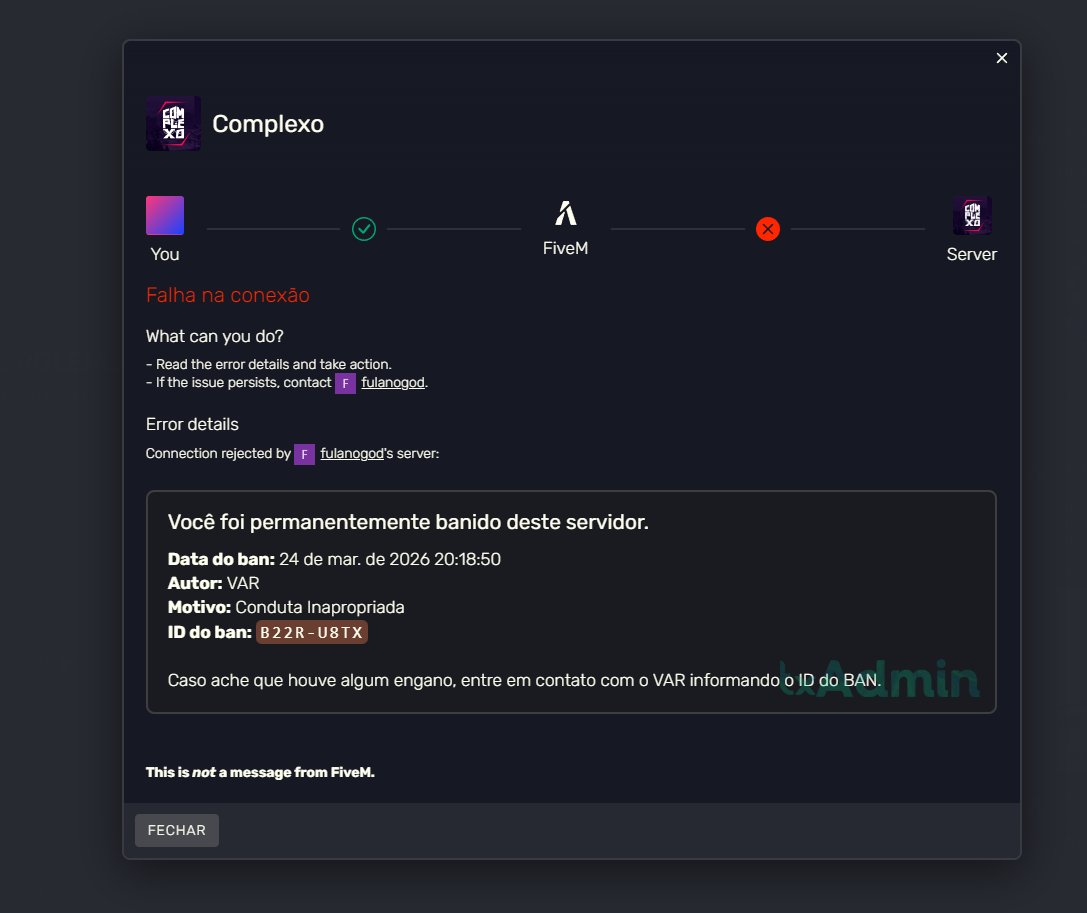This screenshot has height=913, width=1087.
Task: Click purple F avatar beside persists contact
Action: (345, 383)
